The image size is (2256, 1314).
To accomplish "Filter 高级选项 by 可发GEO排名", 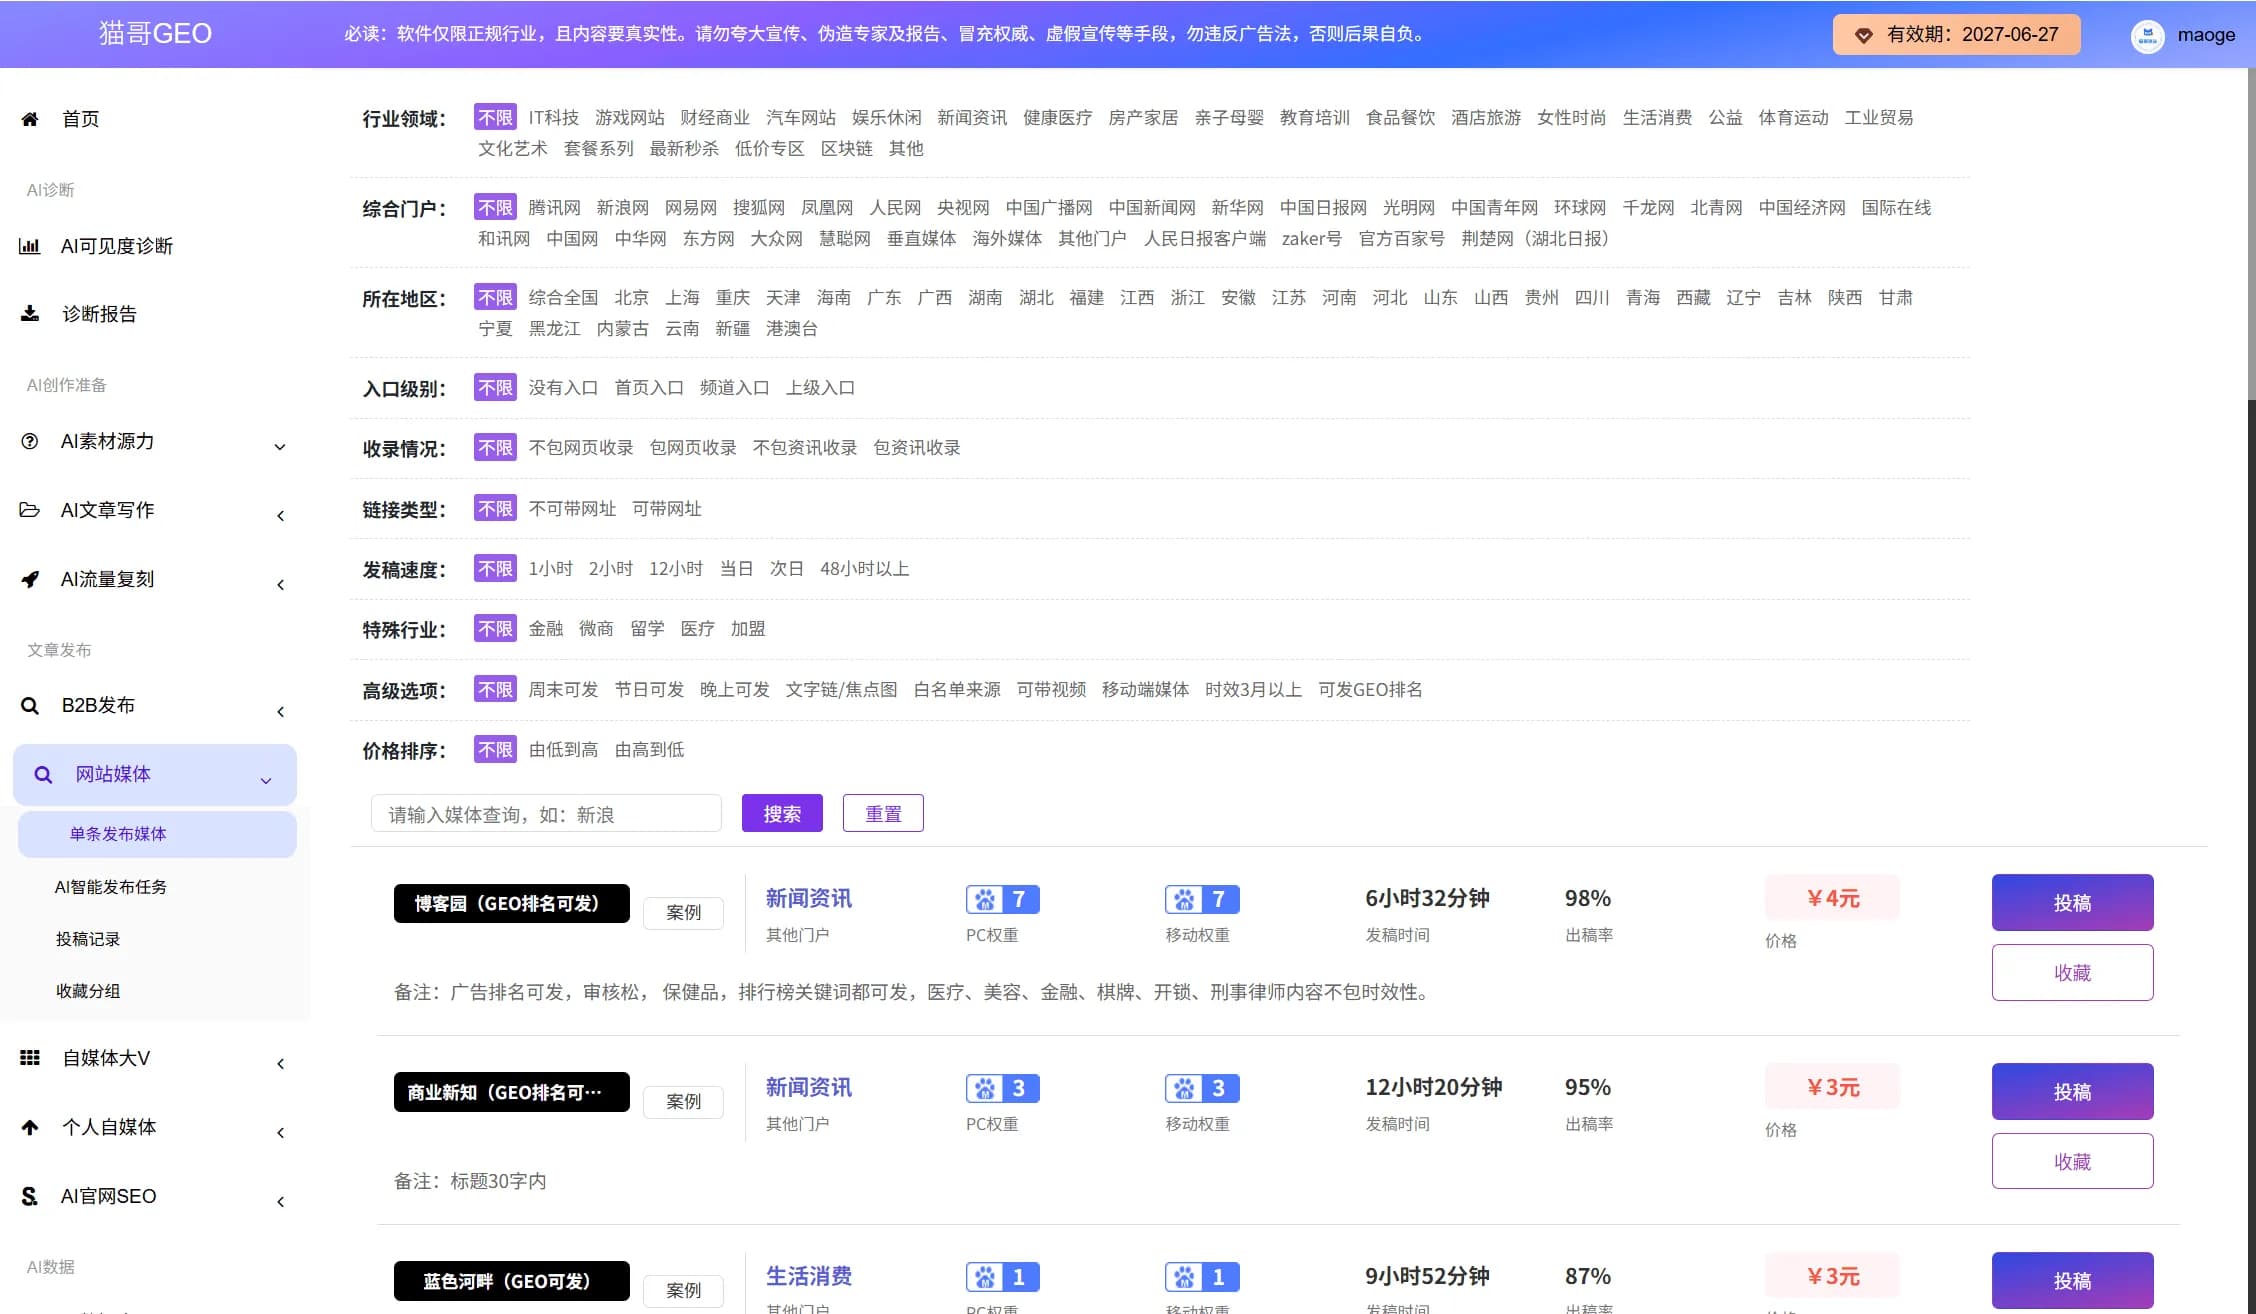I will click(x=1370, y=690).
